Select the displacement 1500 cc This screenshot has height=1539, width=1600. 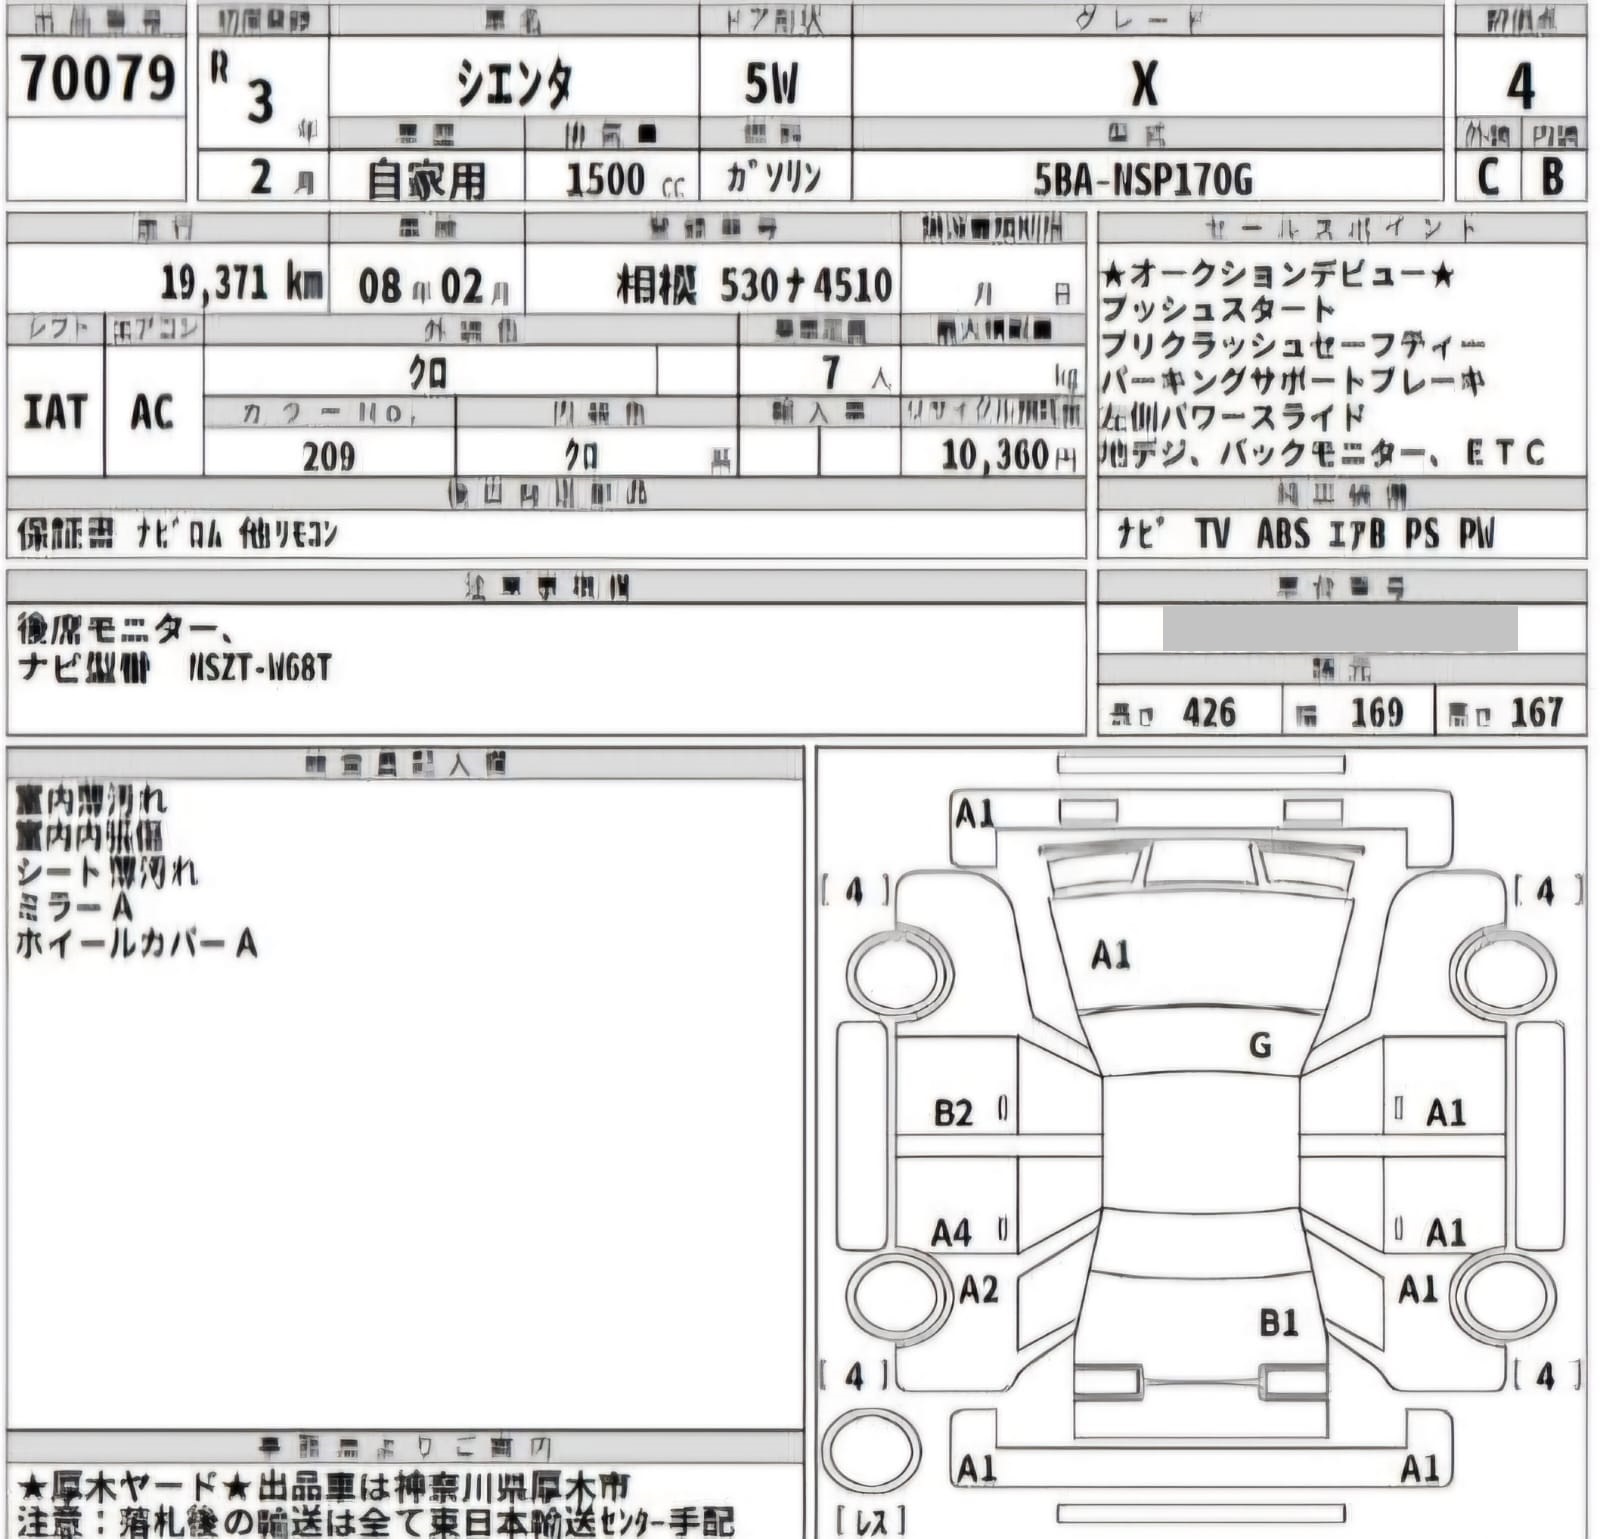pos(625,180)
